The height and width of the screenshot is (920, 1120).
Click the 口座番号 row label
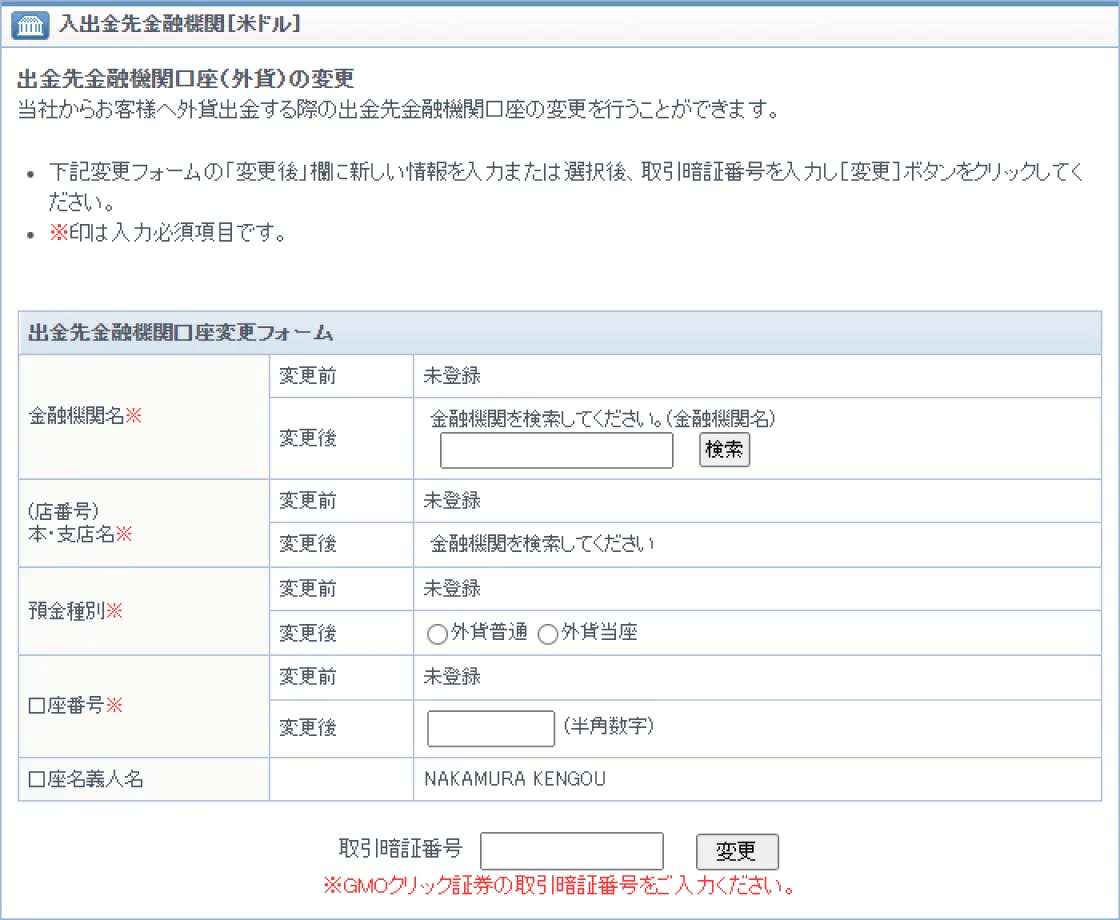tap(76, 705)
